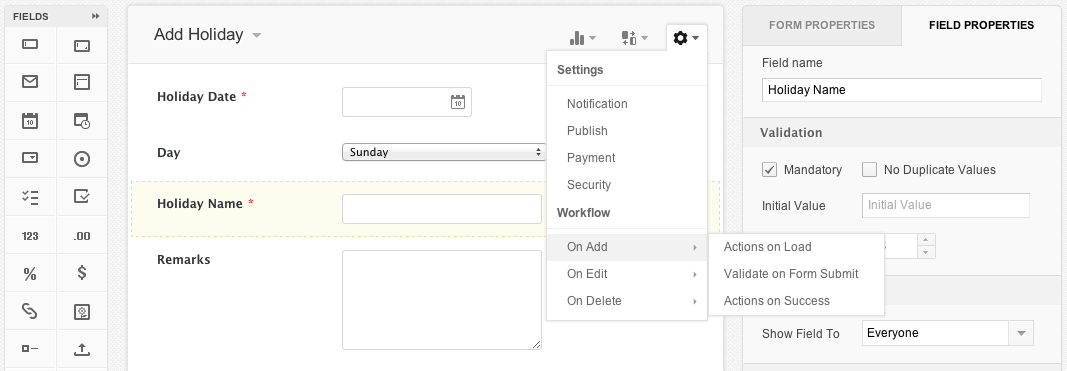
Task: Enable No Duplicate Values checkbox
Action: [x=869, y=170]
